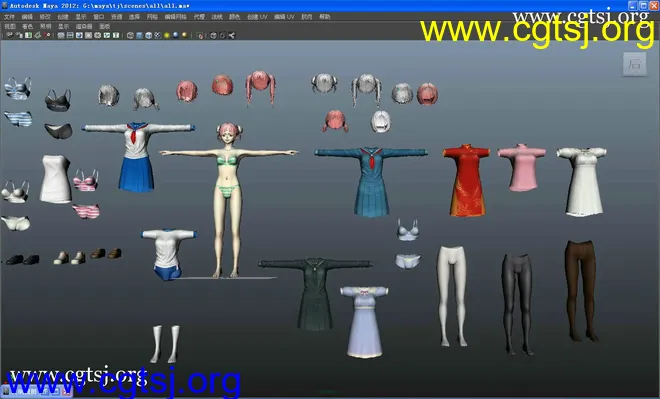Image resolution: width=660 pixels, height=399 pixels.
Task: Open the 网格 (Mesh) menu
Action: click(x=152, y=17)
